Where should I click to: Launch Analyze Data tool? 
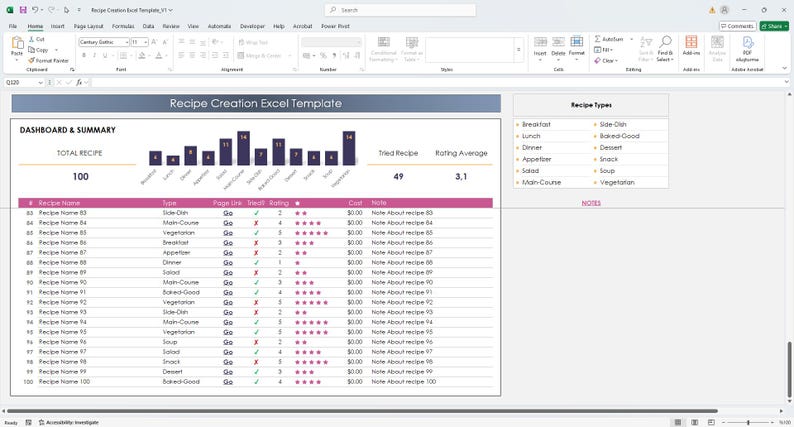pyautogui.click(x=717, y=49)
